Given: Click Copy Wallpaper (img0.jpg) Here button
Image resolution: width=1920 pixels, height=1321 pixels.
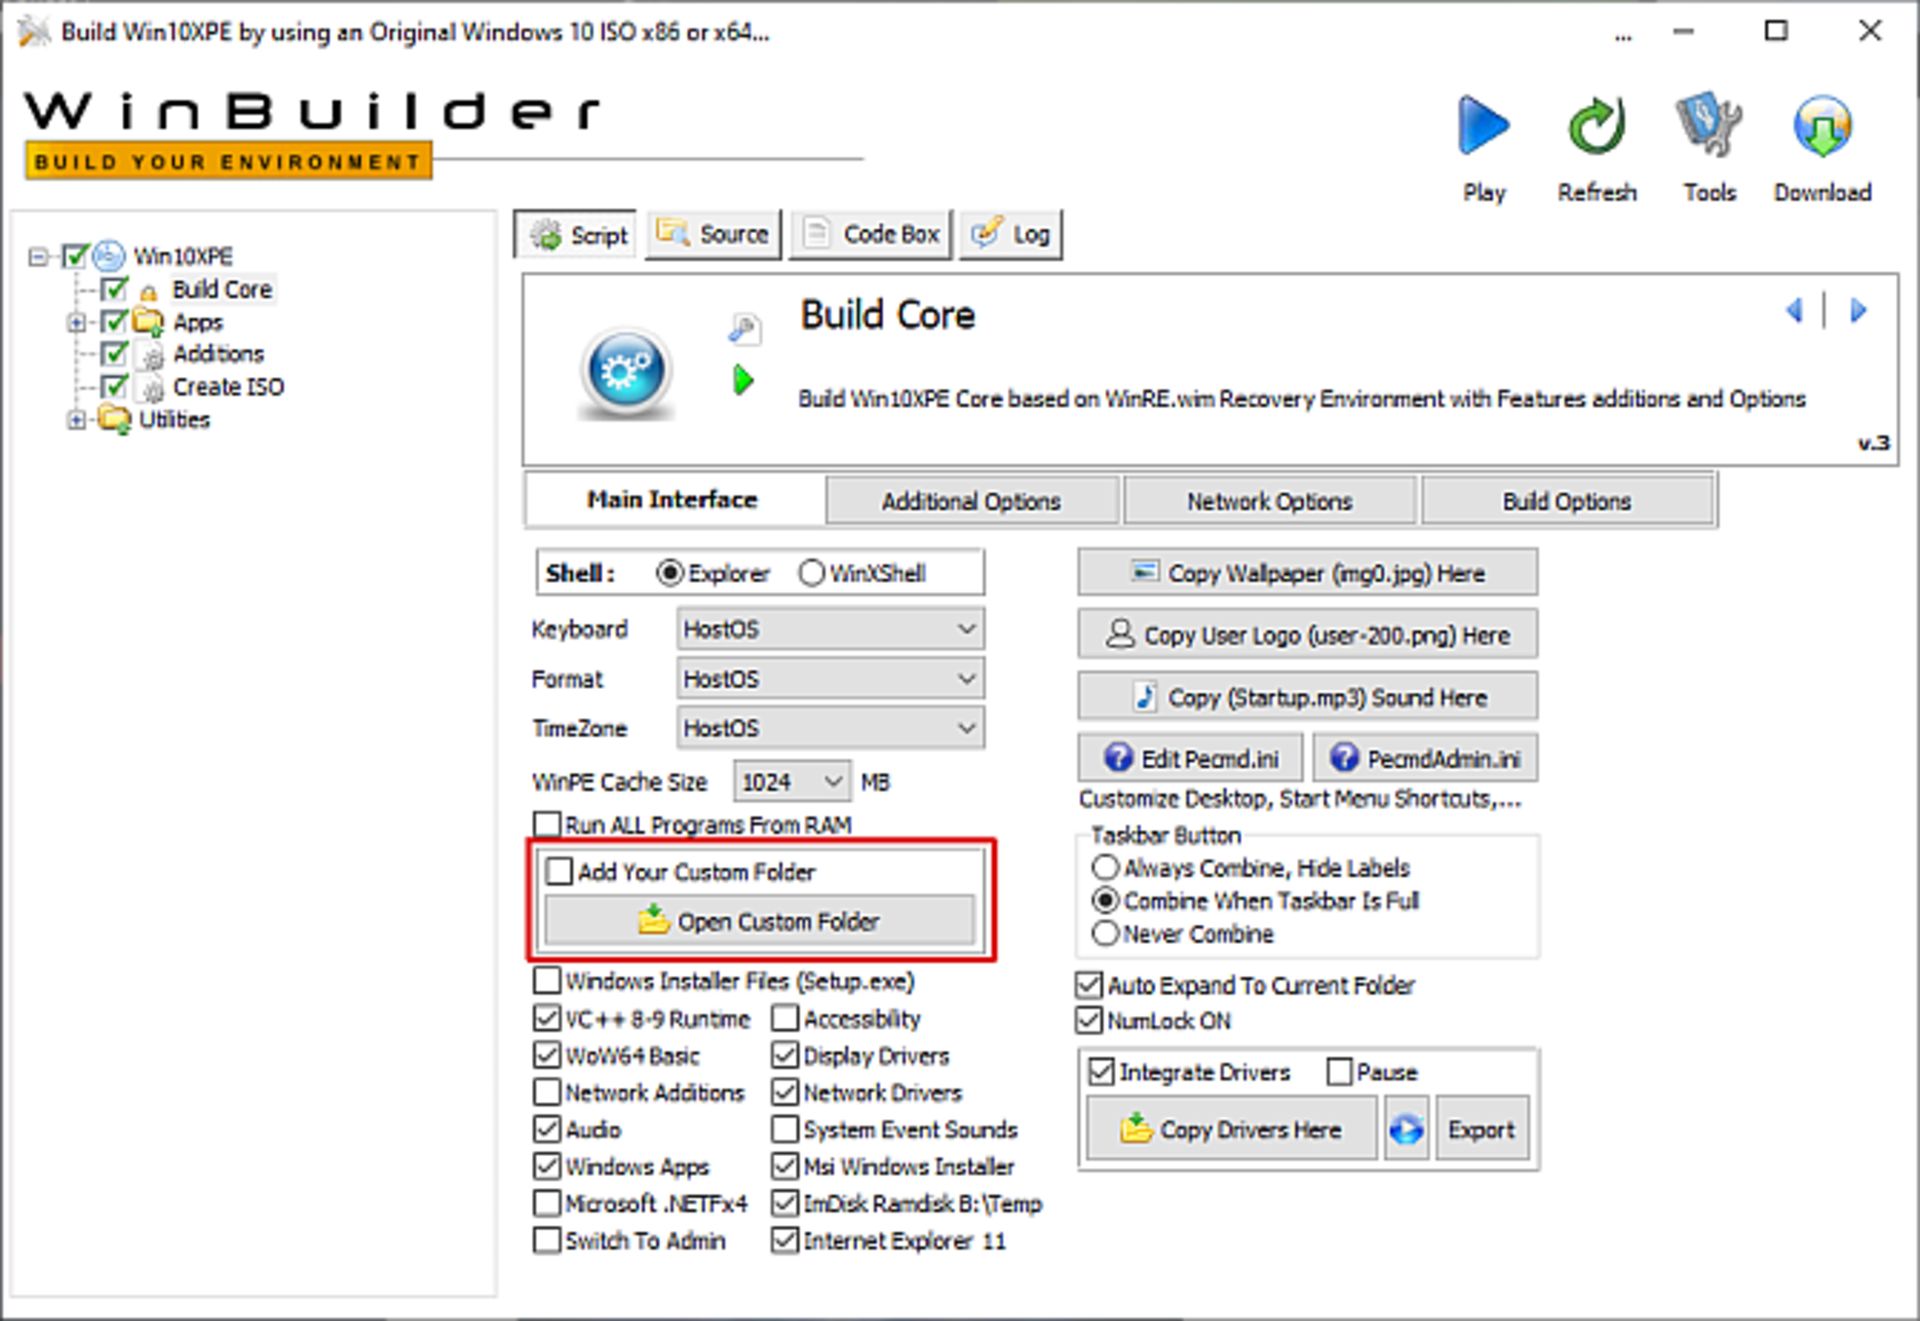Looking at the screenshot, I should pyautogui.click(x=1307, y=573).
